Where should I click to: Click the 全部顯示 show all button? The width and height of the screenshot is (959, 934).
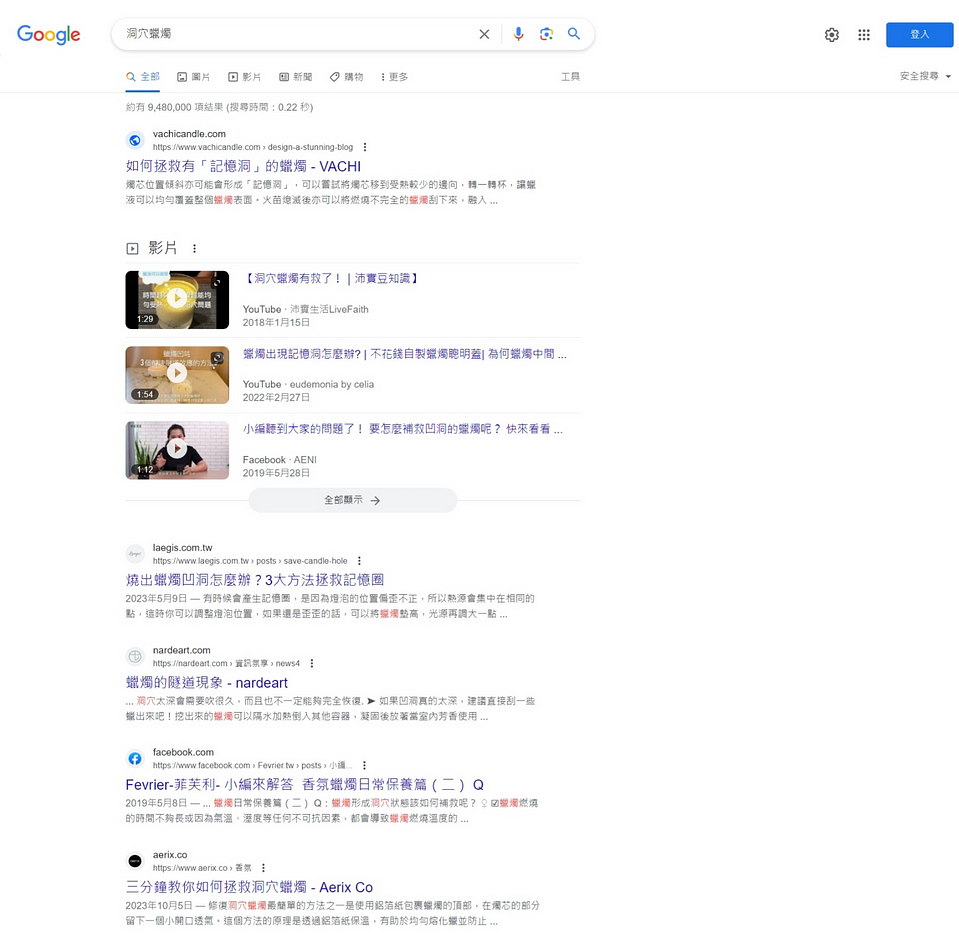point(352,500)
